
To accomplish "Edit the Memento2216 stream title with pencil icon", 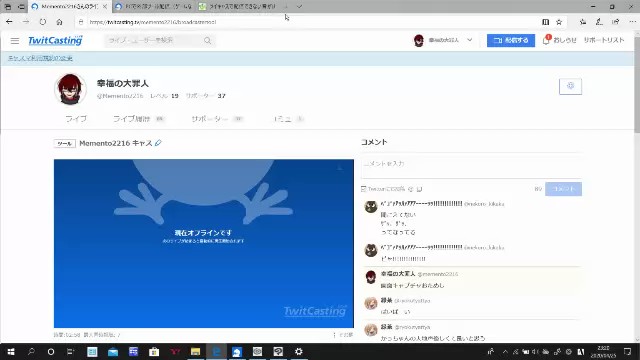I will (158, 143).
